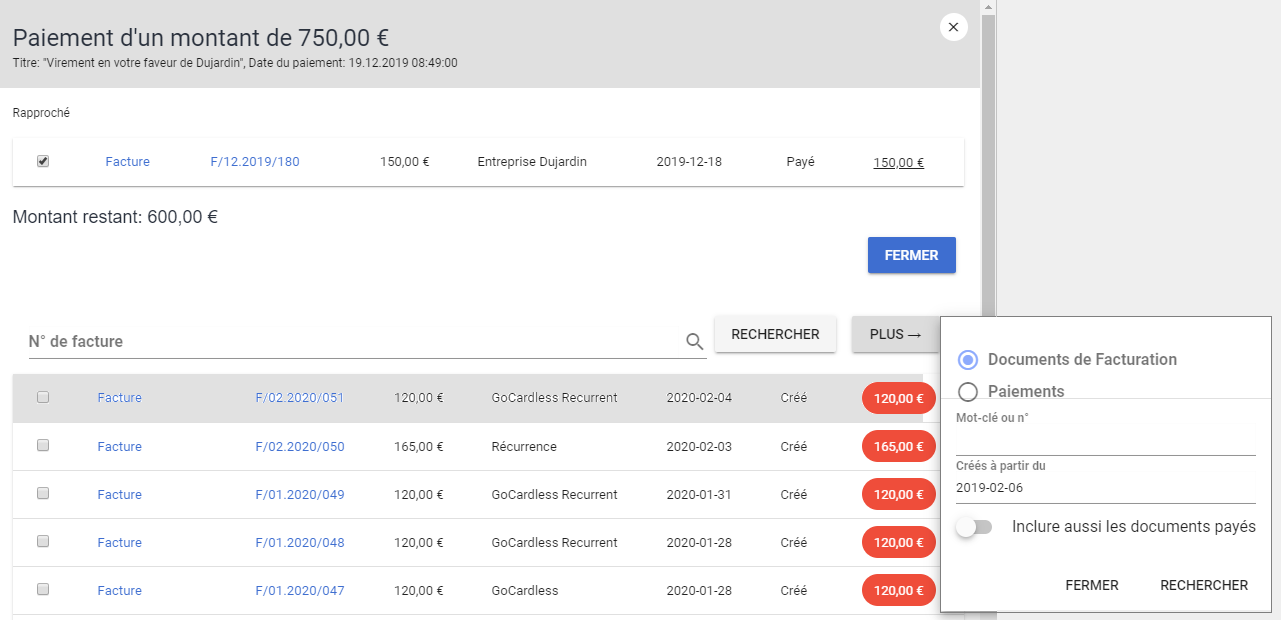Click Montant restant: 600,00 € text
The height and width of the screenshot is (620, 1281).
click(115, 217)
